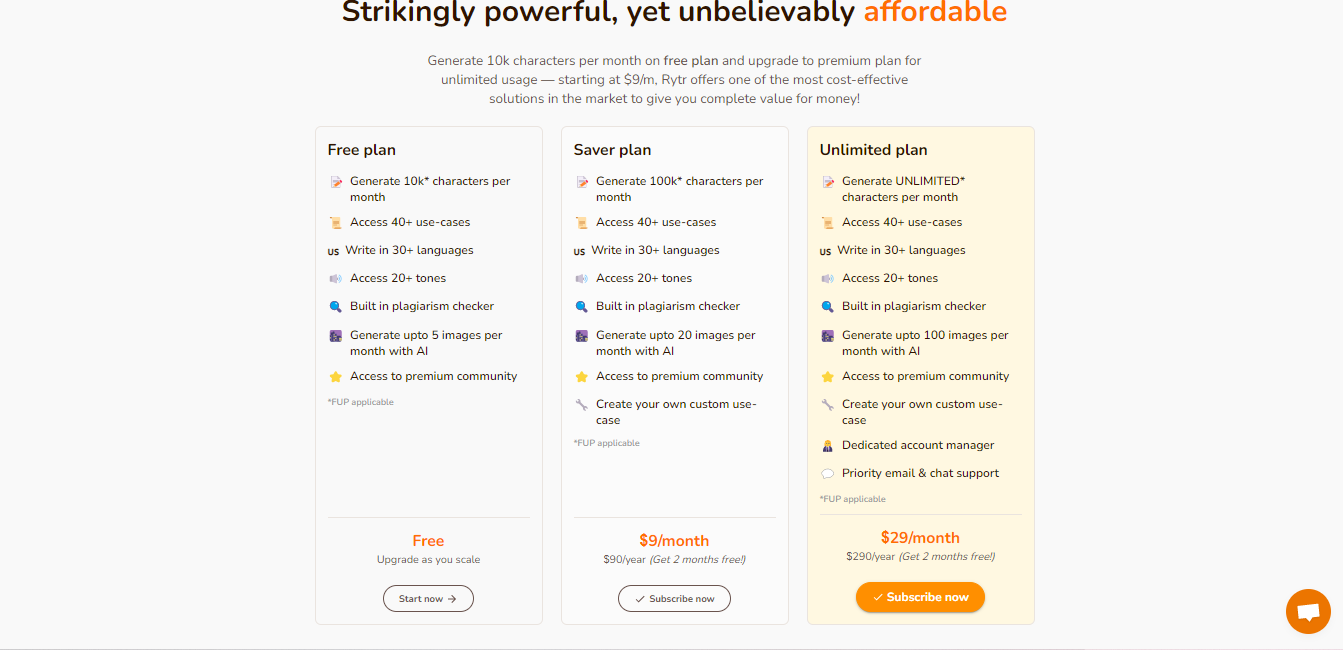Open the orange chat support bubble
Viewport: 1343px width, 650px height.
pos(1308,611)
